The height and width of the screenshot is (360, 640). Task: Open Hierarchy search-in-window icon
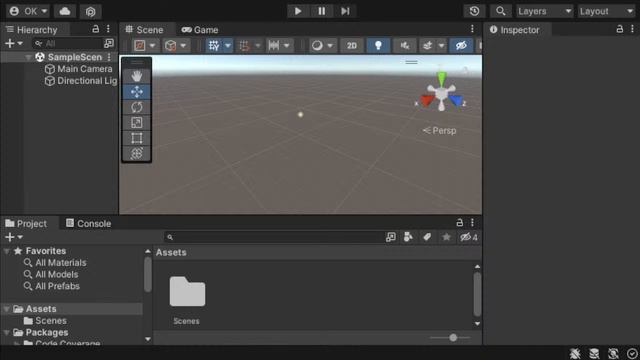point(109,43)
